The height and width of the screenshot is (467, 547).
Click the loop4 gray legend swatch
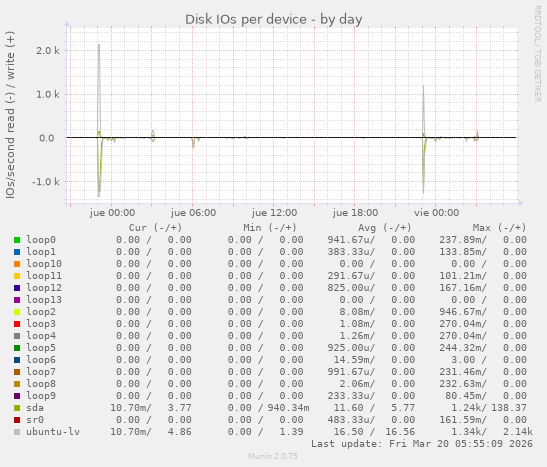[17, 336]
